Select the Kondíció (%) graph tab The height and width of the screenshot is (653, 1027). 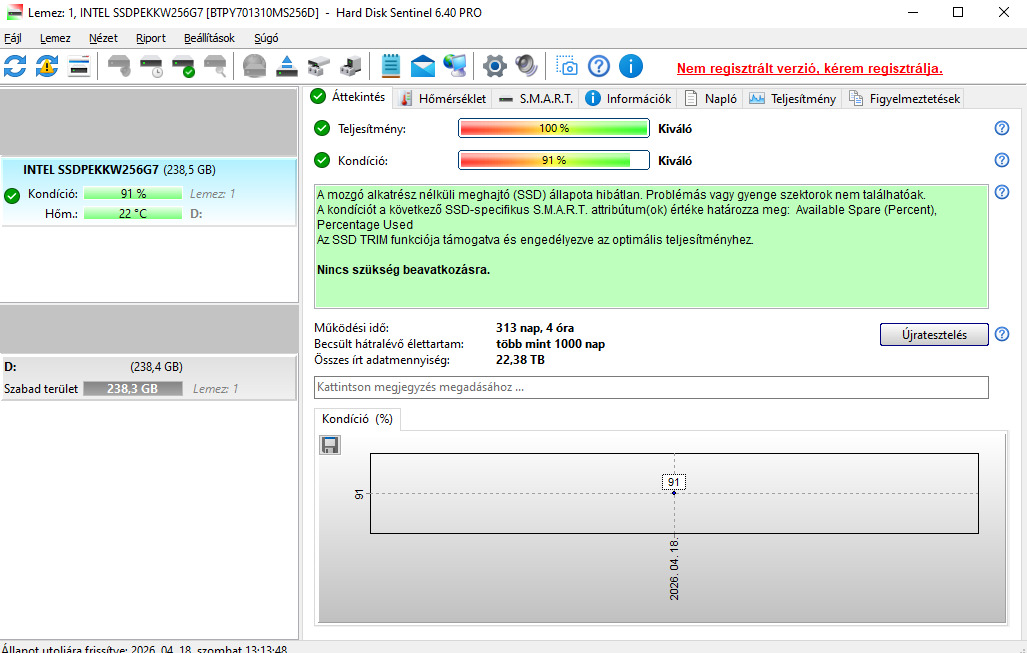tap(357, 419)
